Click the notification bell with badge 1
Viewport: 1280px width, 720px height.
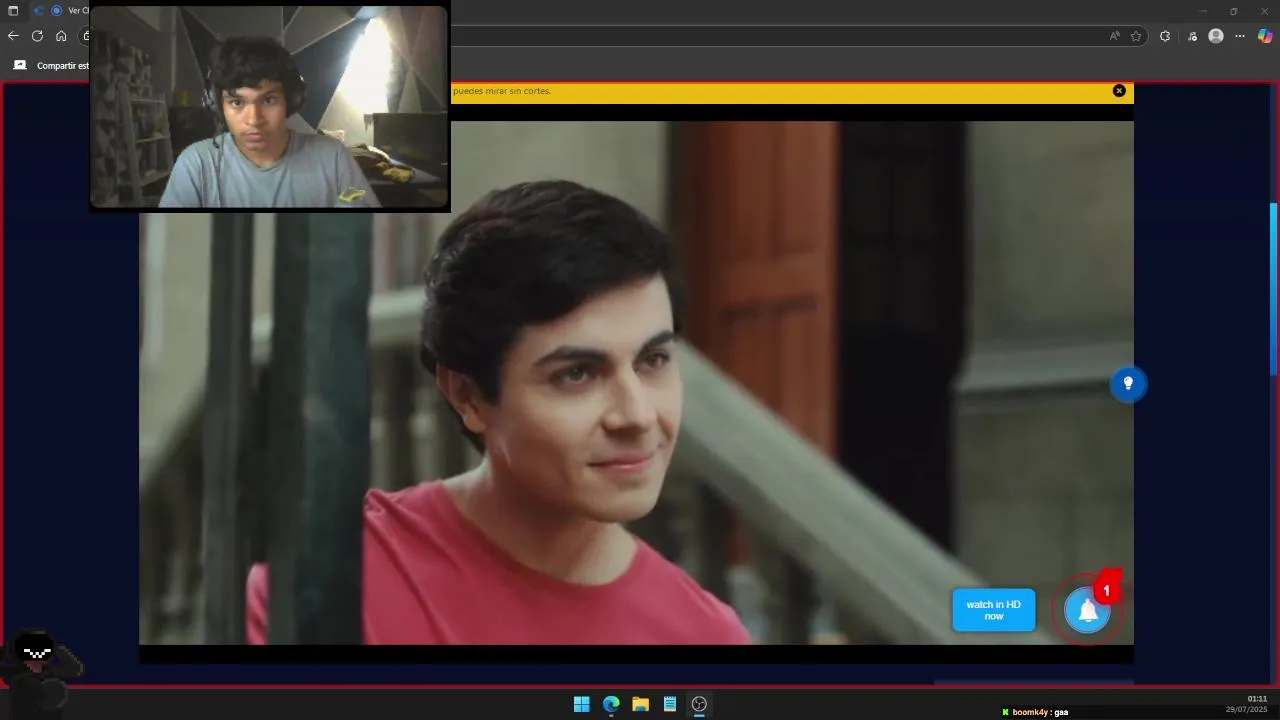coord(1088,610)
